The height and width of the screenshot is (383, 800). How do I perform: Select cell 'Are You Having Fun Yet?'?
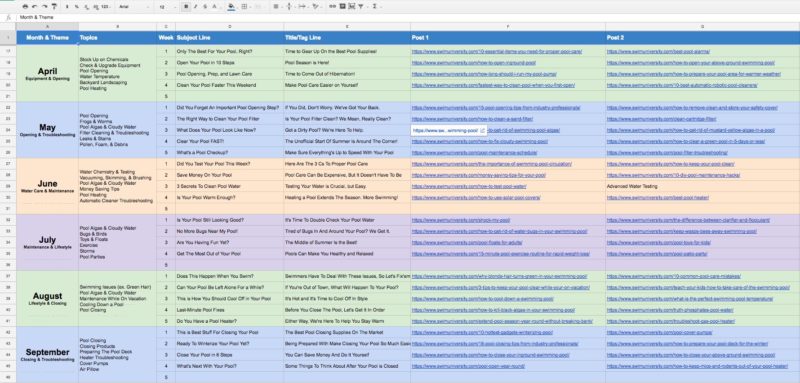pyautogui.click(x=229, y=242)
